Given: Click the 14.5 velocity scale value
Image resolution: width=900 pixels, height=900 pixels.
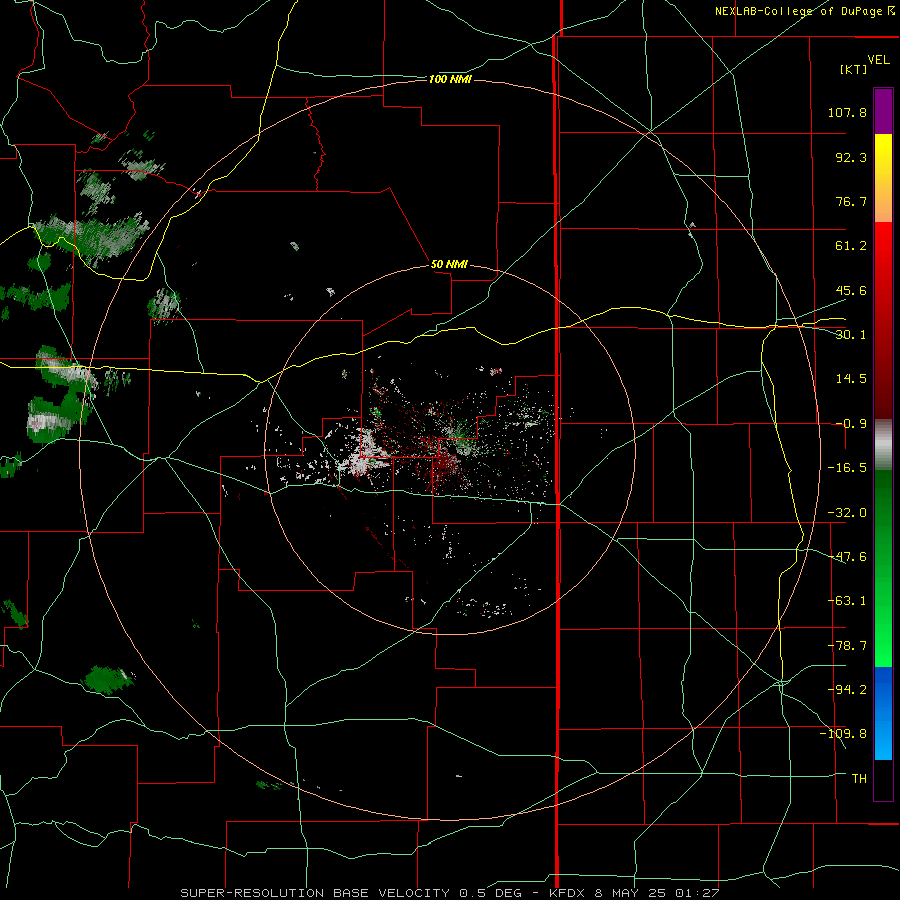Looking at the screenshot, I should coord(851,379).
